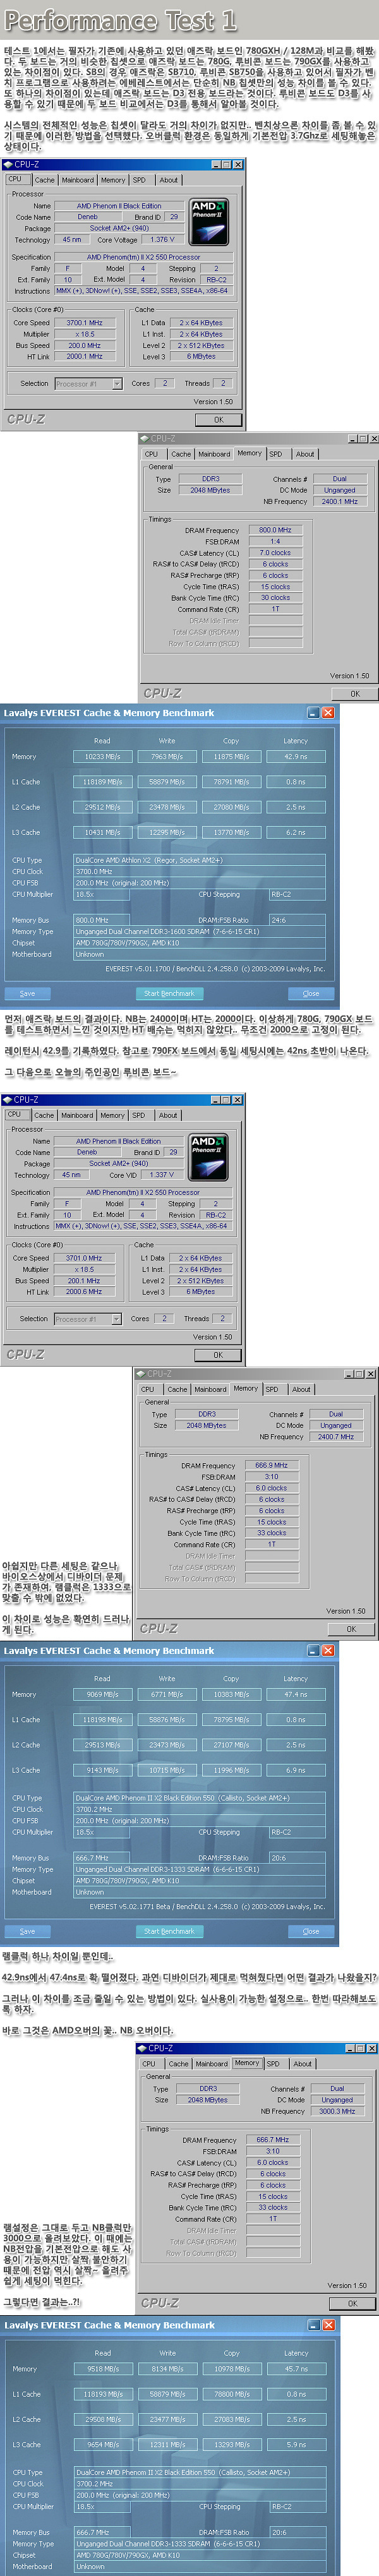Open Cache tab in CPU-Z showing NB Frequency 2400.7 MHz
This screenshot has height=2576, width=379.
[177, 1389]
